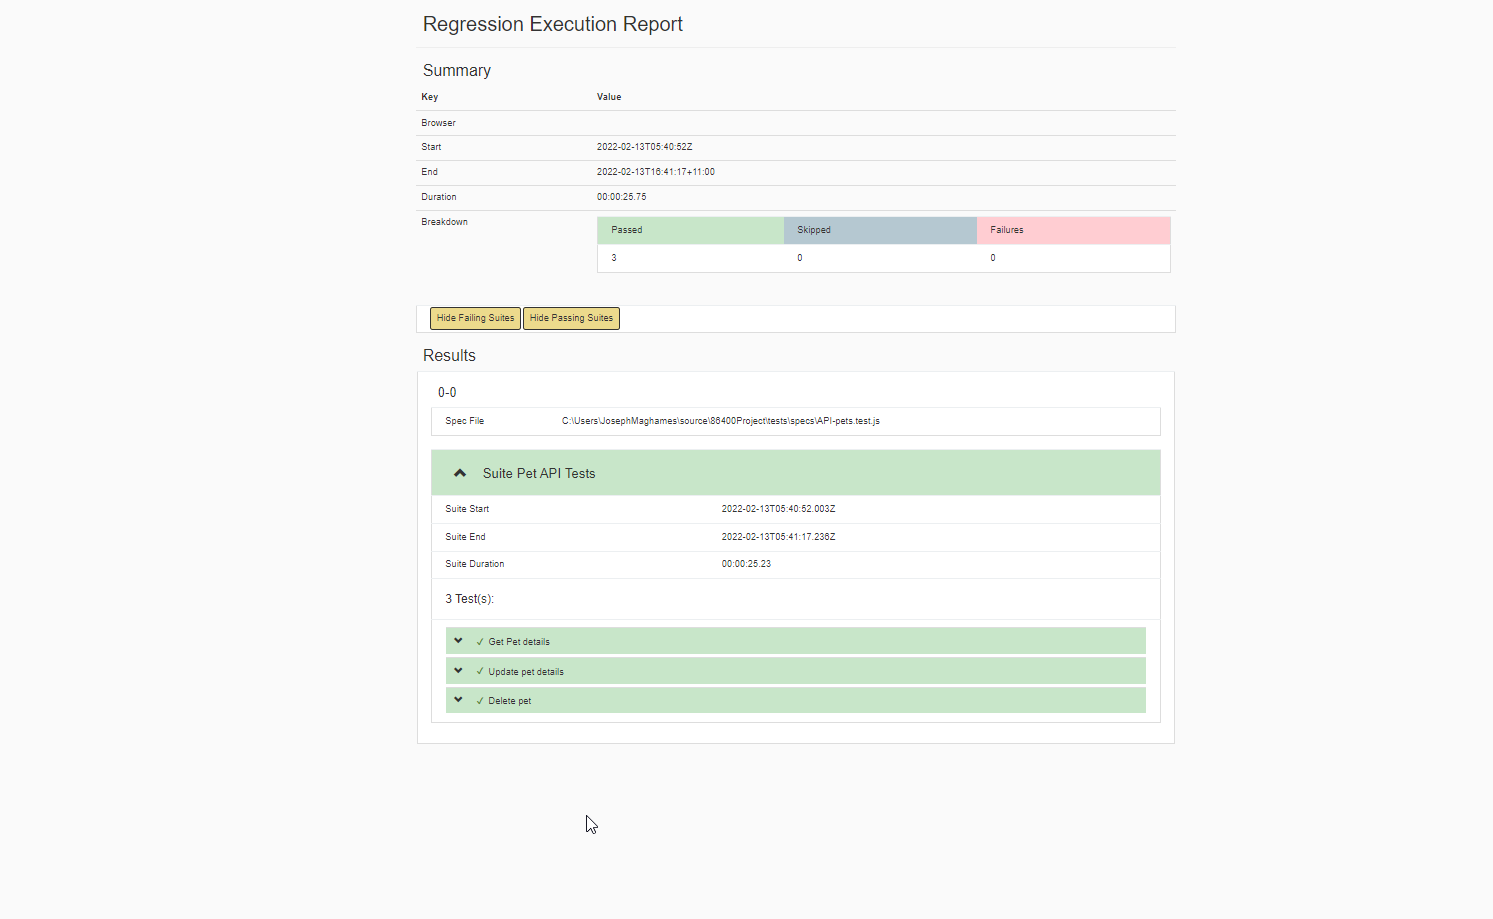Select the Delete pet test label
Viewport: 1493px width, 919px height.
pos(510,701)
